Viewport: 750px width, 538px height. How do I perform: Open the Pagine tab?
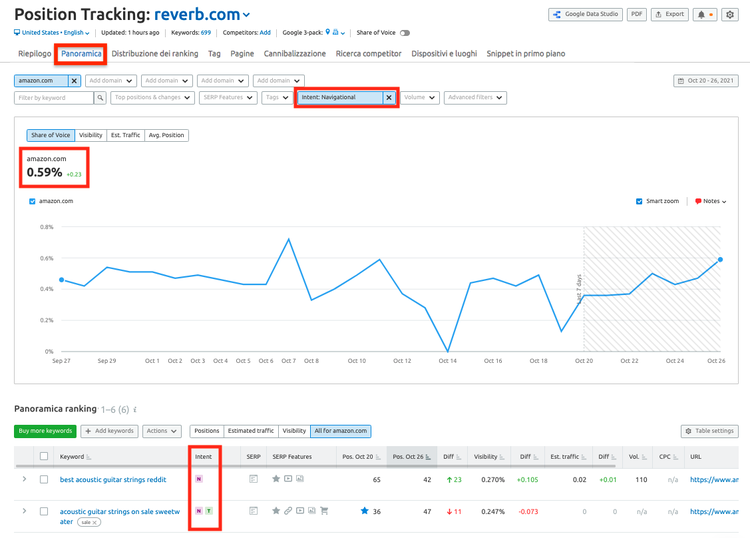tap(242, 54)
